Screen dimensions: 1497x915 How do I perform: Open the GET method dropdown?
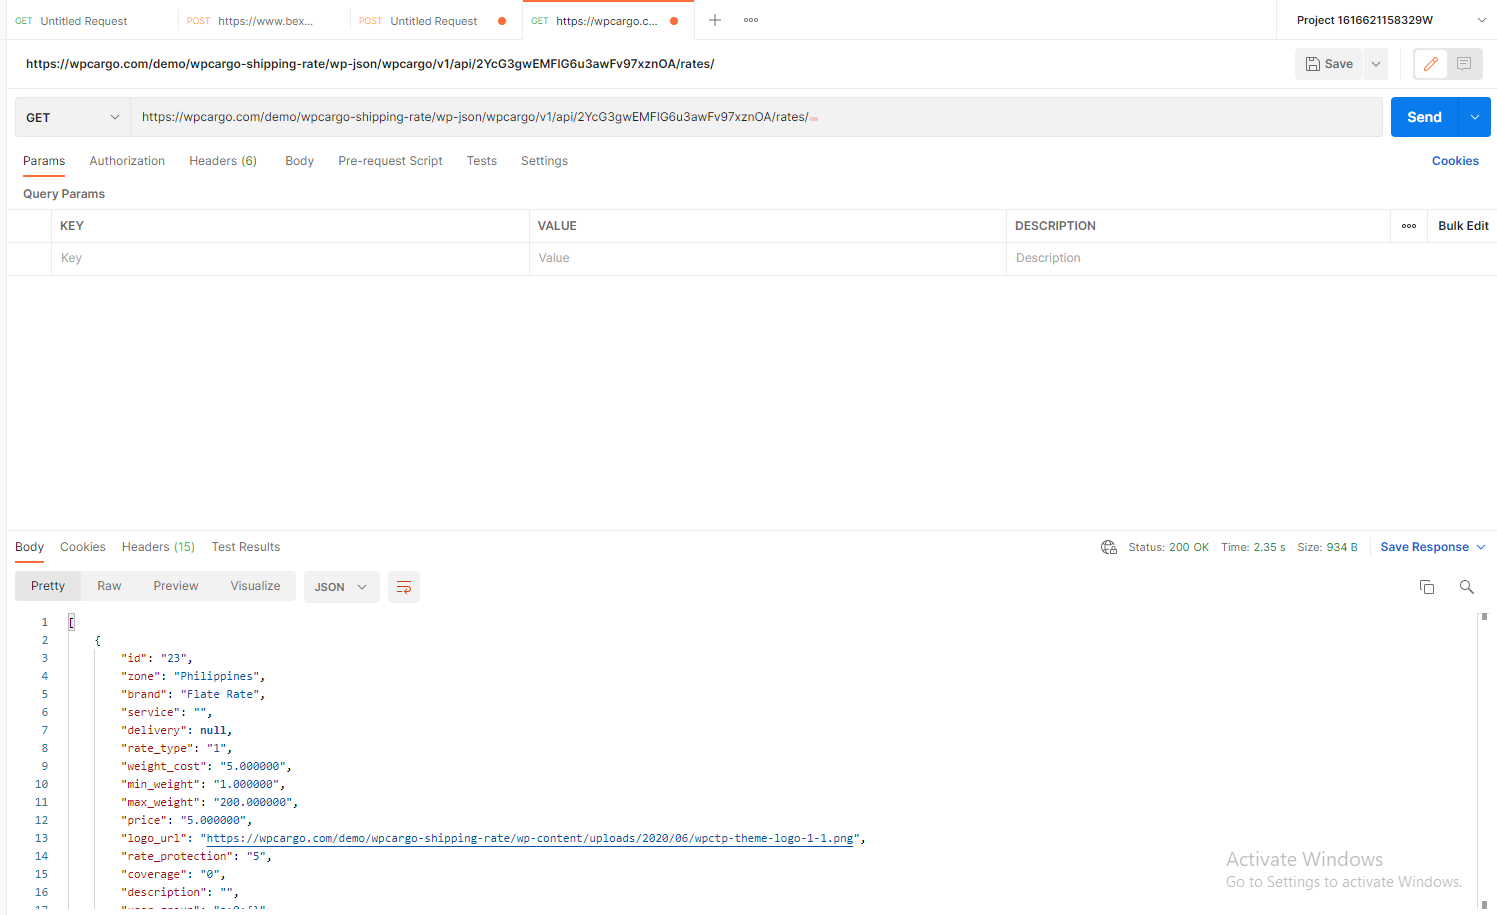coord(72,117)
